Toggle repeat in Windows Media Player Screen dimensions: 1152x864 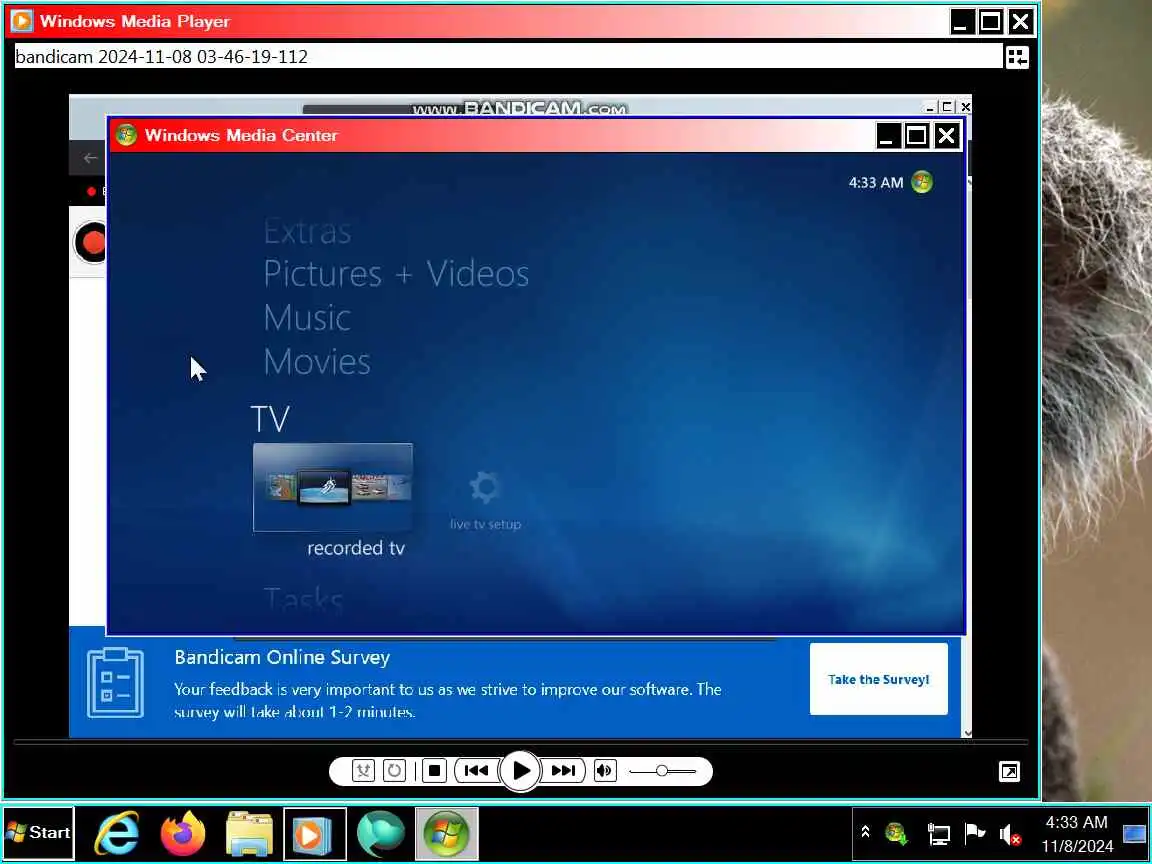[x=395, y=771]
